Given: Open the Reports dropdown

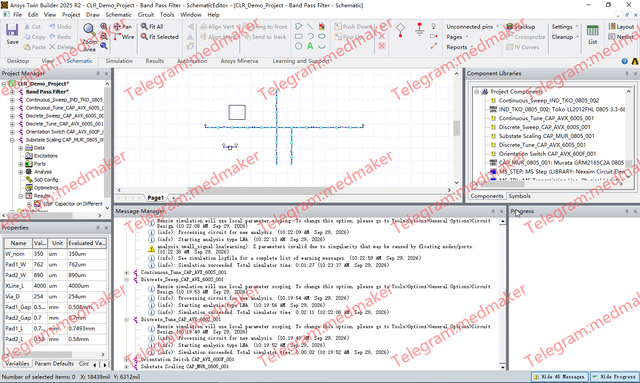Looking at the screenshot, I should (460, 47).
